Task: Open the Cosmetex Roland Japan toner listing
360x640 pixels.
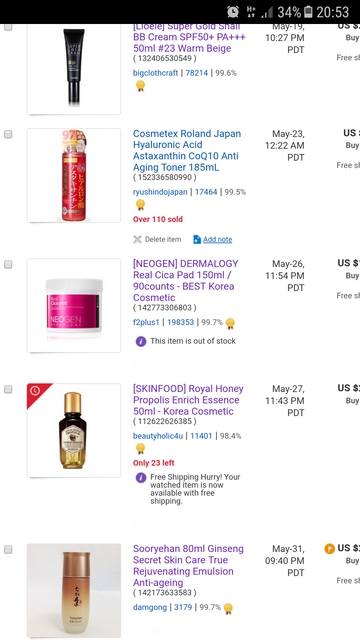Action: [187, 150]
